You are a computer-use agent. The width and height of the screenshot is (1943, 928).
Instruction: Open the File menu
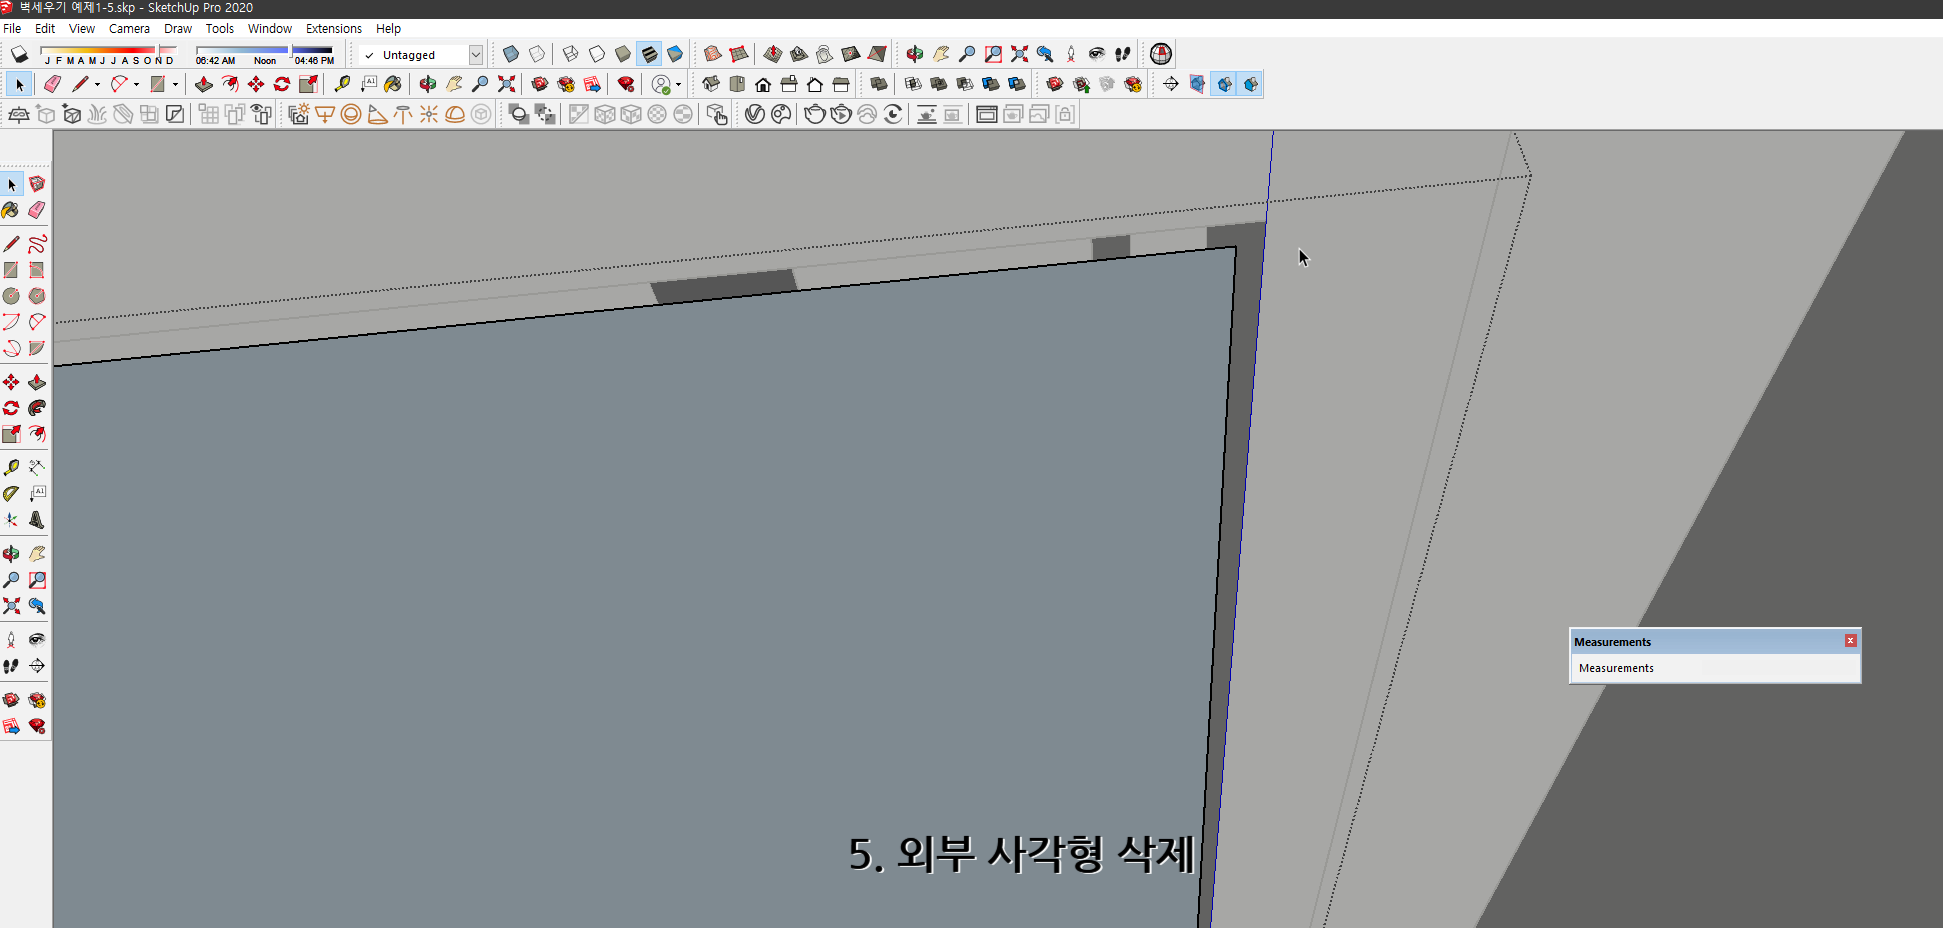click(x=12, y=29)
